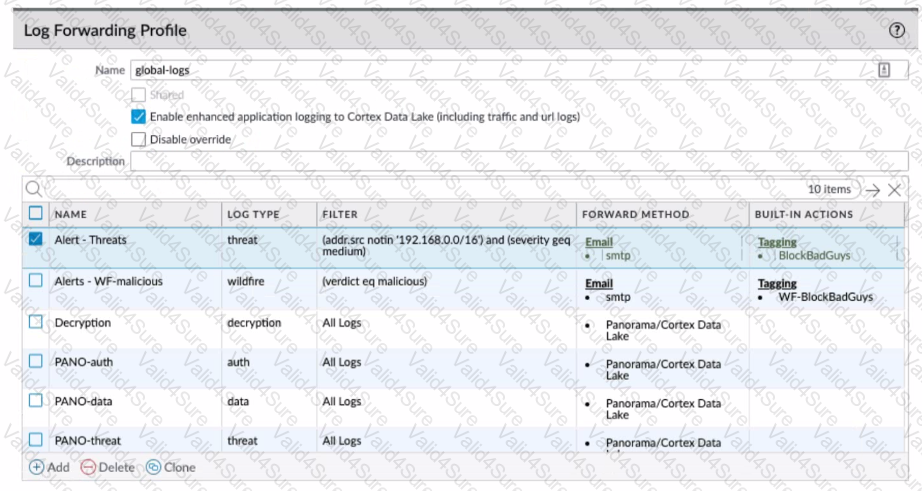Click the icon inside the Name field
The height and width of the screenshot is (491, 922).
[x=884, y=70]
